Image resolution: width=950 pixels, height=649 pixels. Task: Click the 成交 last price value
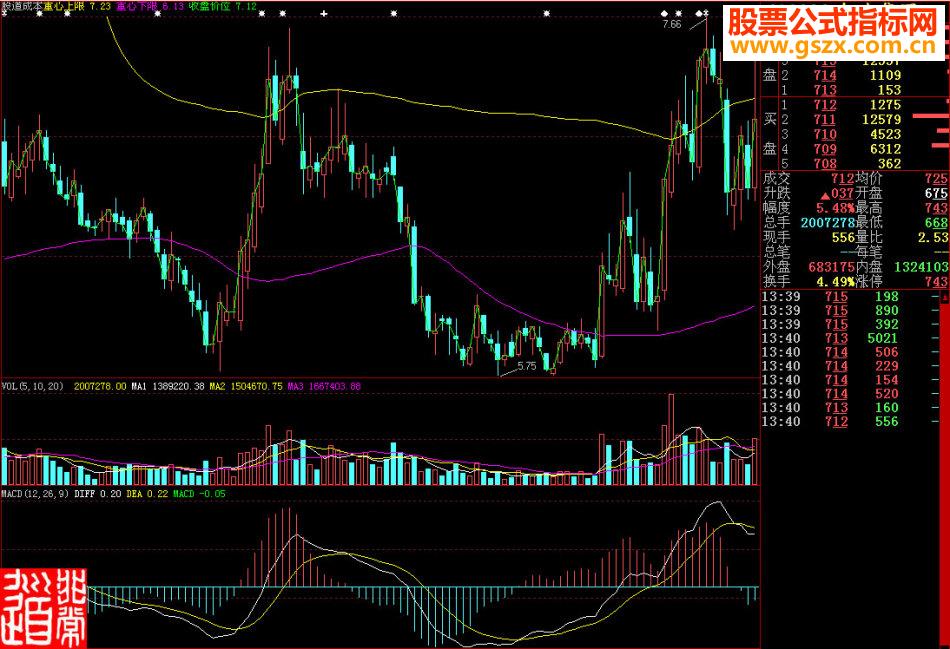point(842,178)
